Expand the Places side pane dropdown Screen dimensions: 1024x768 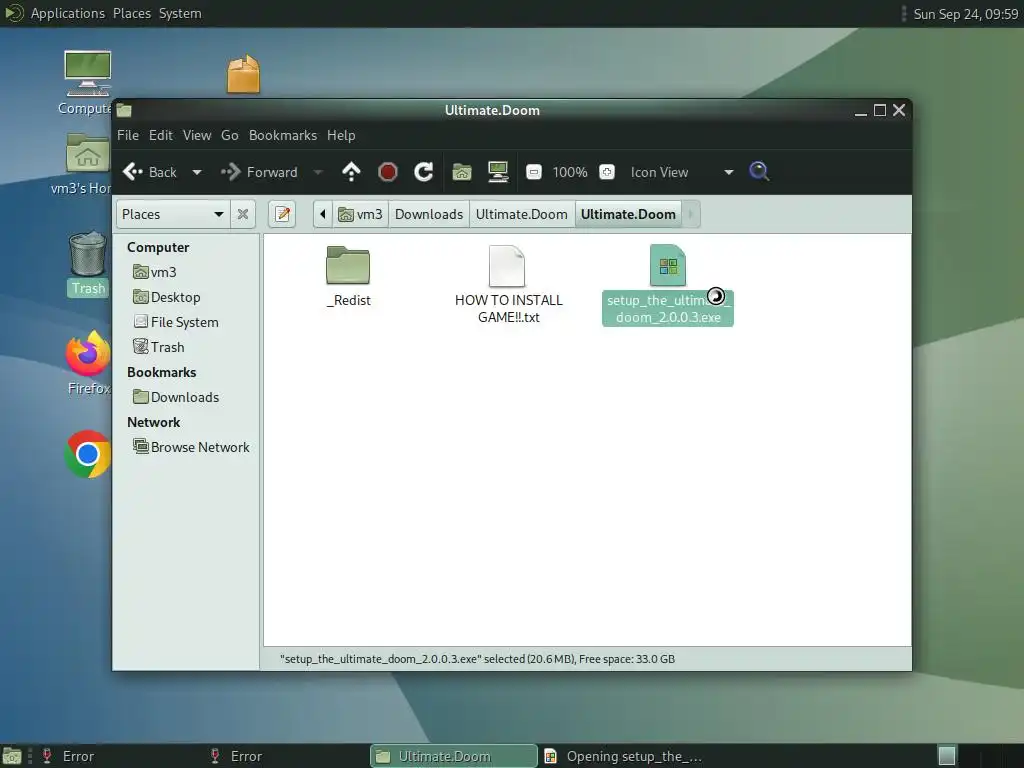click(172, 214)
